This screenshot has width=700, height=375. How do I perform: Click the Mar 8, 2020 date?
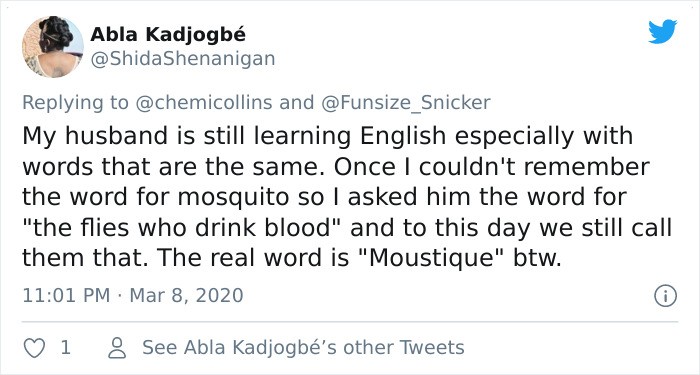pos(186,296)
